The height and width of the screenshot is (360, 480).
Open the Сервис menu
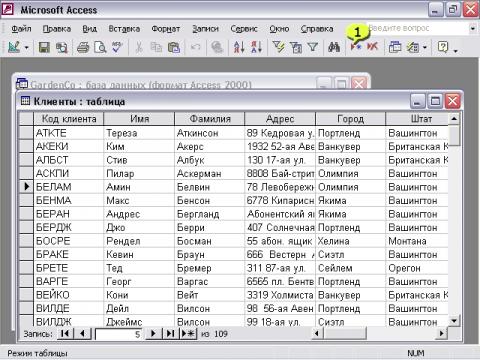click(244, 29)
